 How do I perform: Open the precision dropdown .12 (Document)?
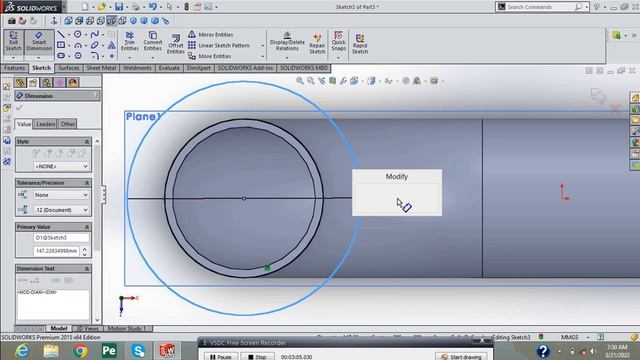61,210
